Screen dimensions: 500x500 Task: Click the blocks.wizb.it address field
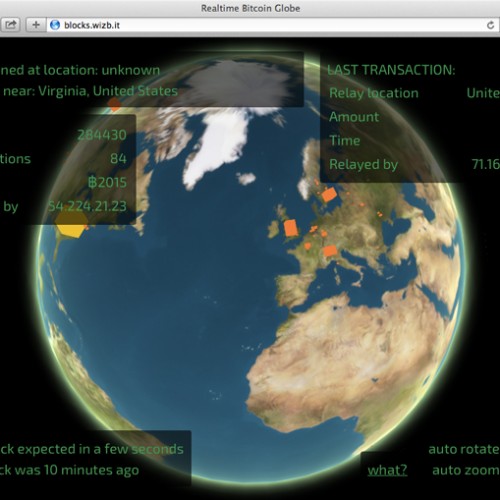(267, 25)
